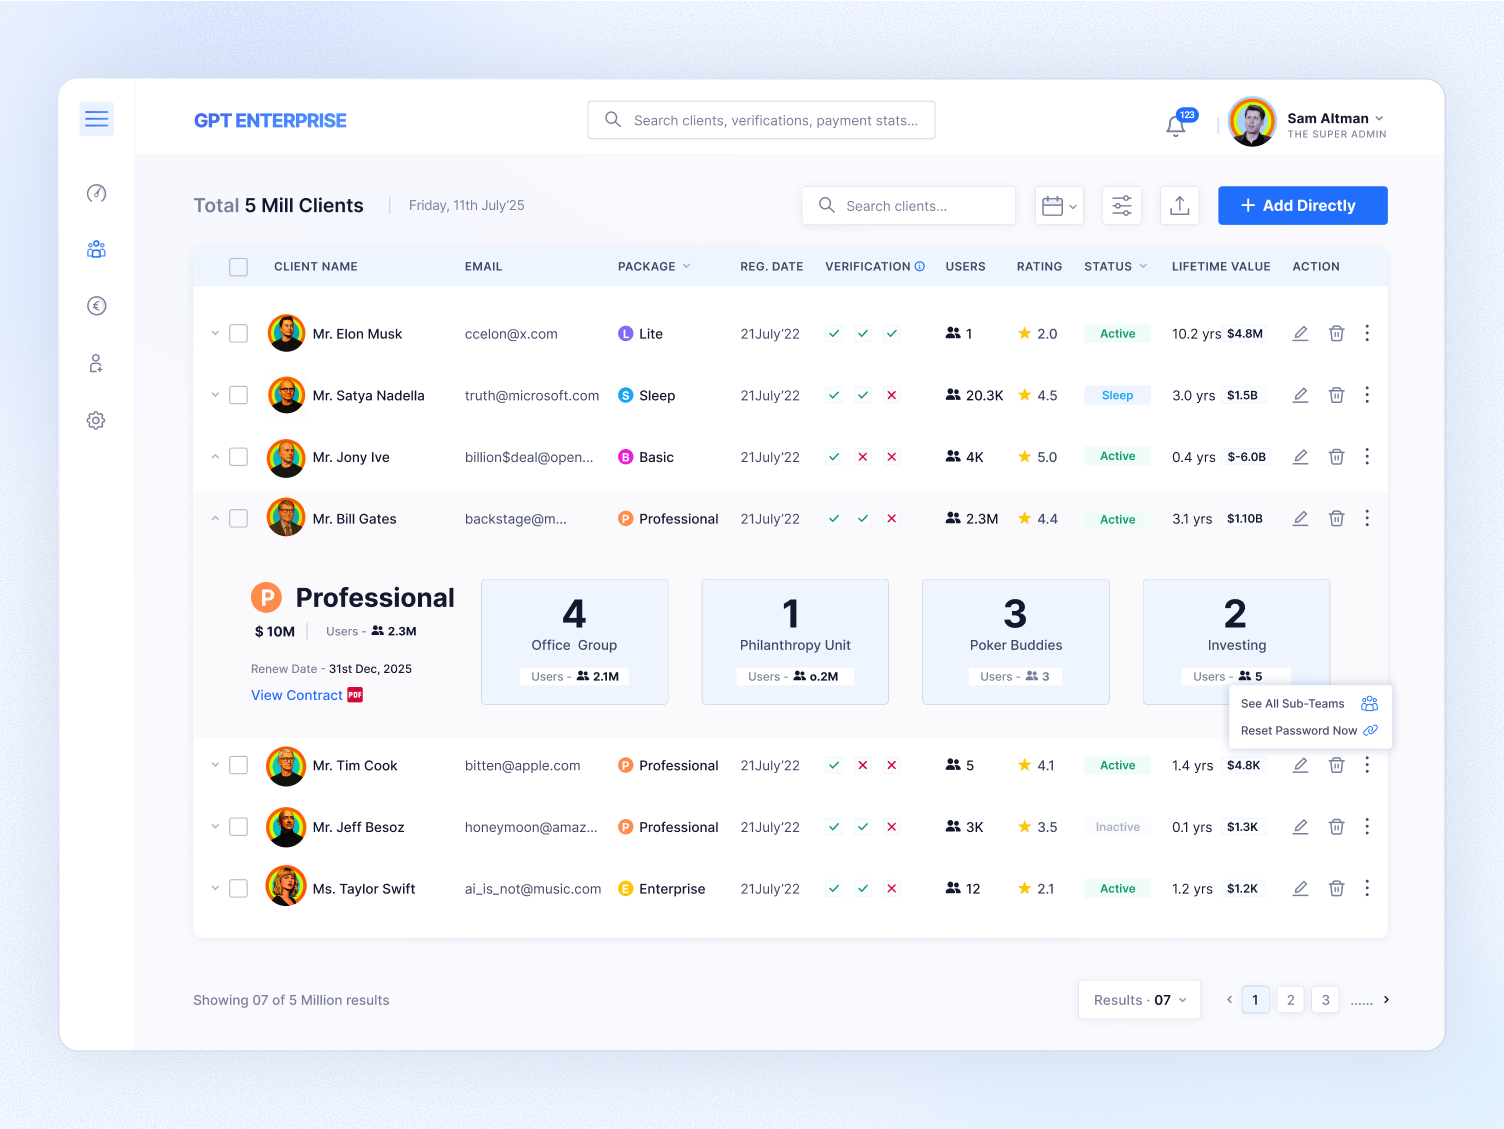Screen dimensions: 1504x1129
Task: Expand Mr. Tim Cook's row chevron
Action: coord(215,765)
